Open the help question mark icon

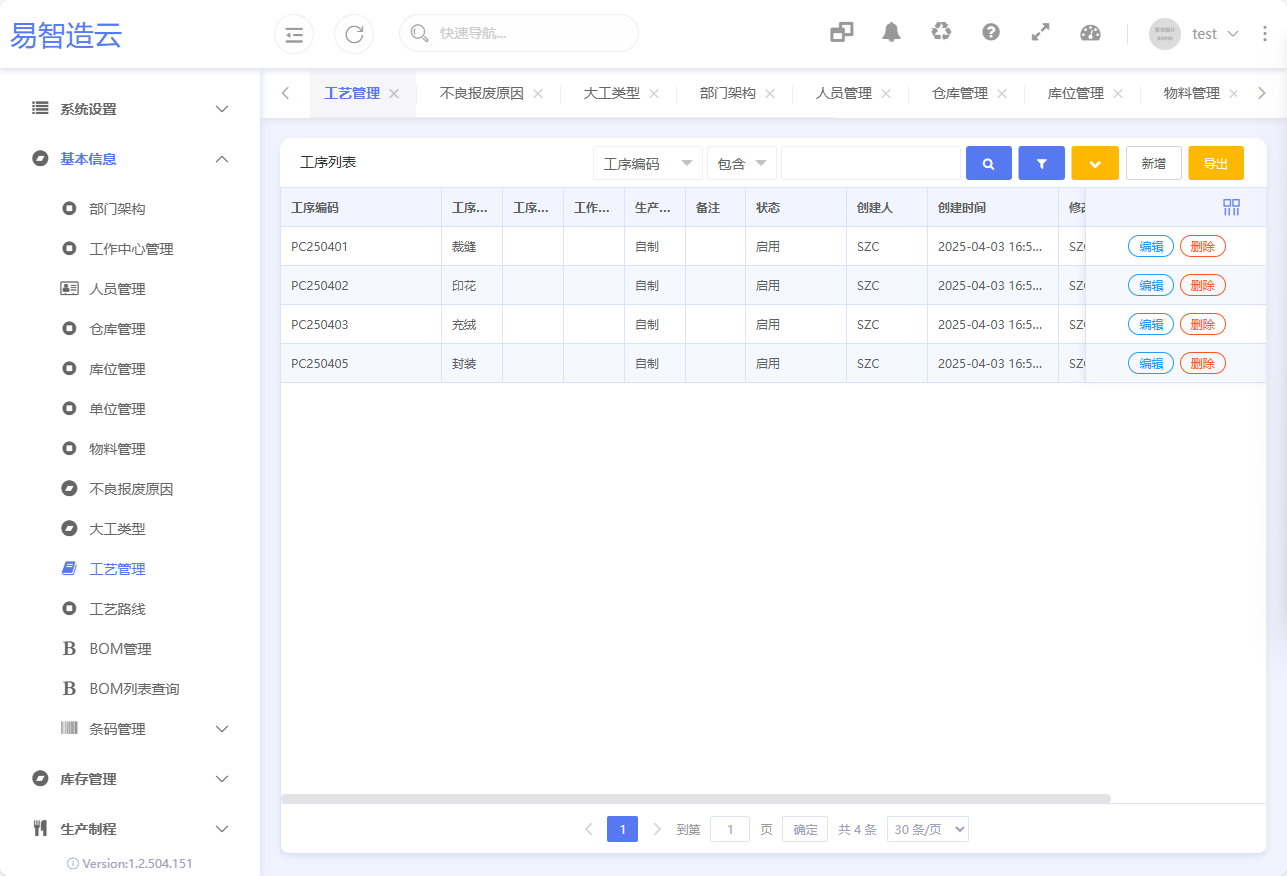(991, 33)
